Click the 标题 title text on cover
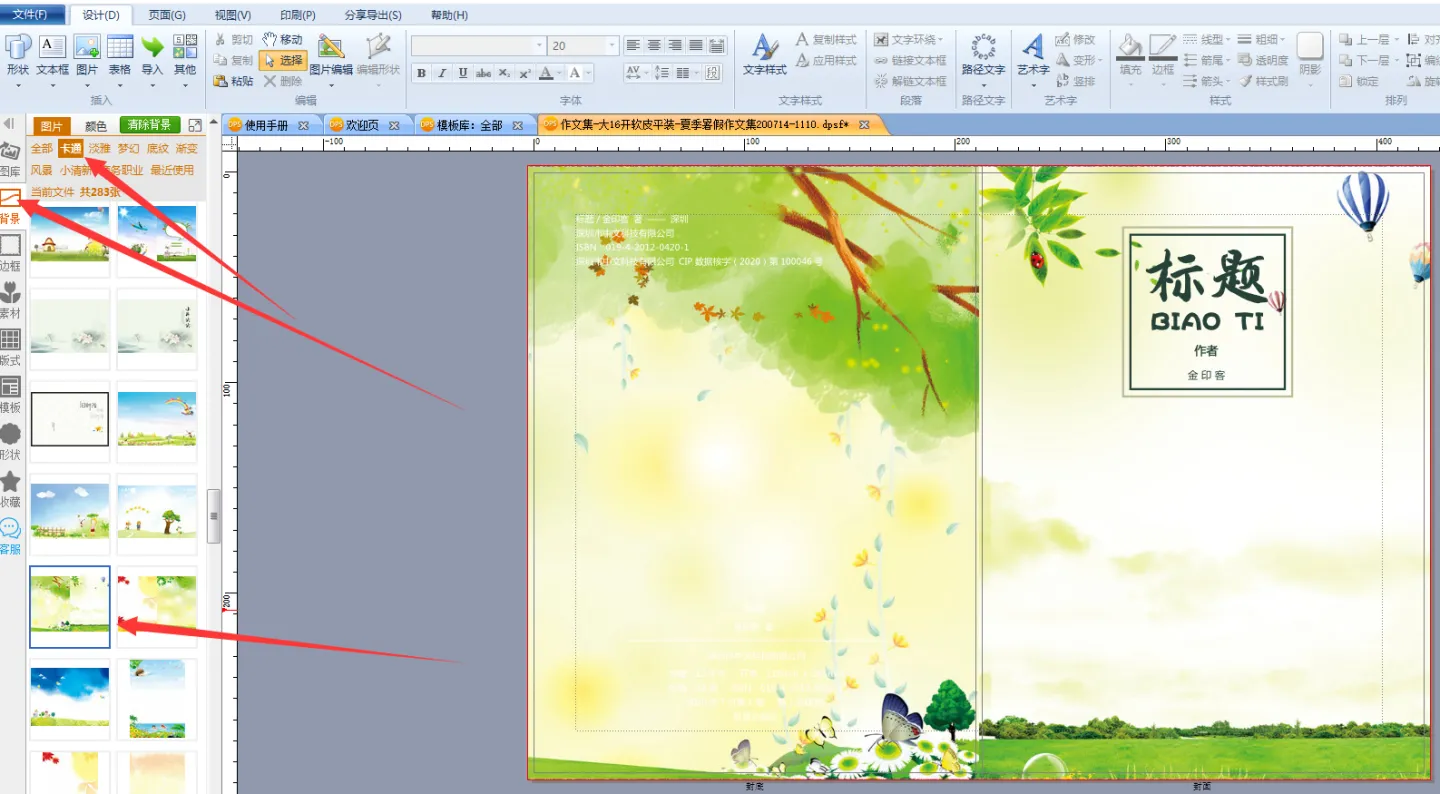Screen dimensions: 1440x794 1208,278
